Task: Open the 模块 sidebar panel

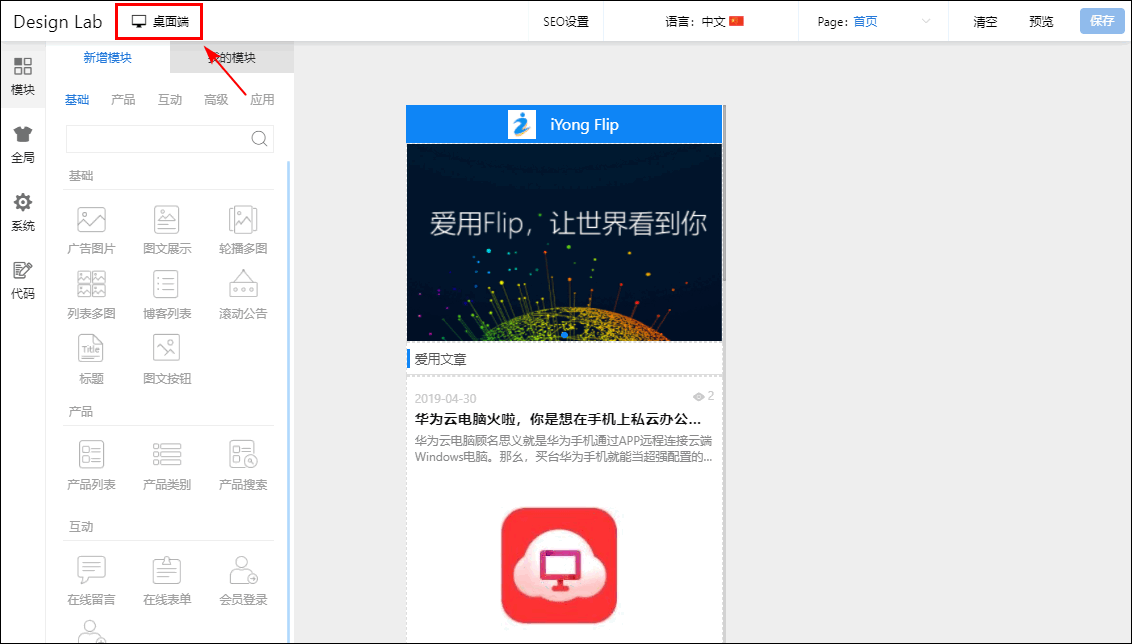Action: (x=22, y=76)
